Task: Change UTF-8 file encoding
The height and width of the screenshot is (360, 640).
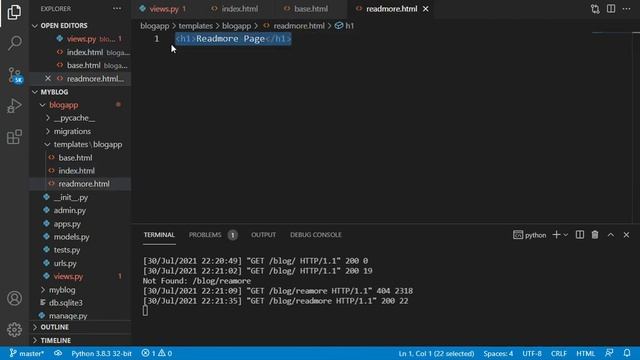Action: [x=532, y=353]
